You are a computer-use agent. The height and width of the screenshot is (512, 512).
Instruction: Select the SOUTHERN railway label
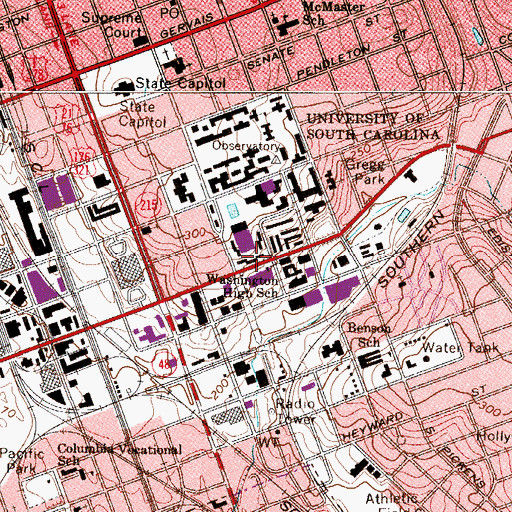point(411,249)
